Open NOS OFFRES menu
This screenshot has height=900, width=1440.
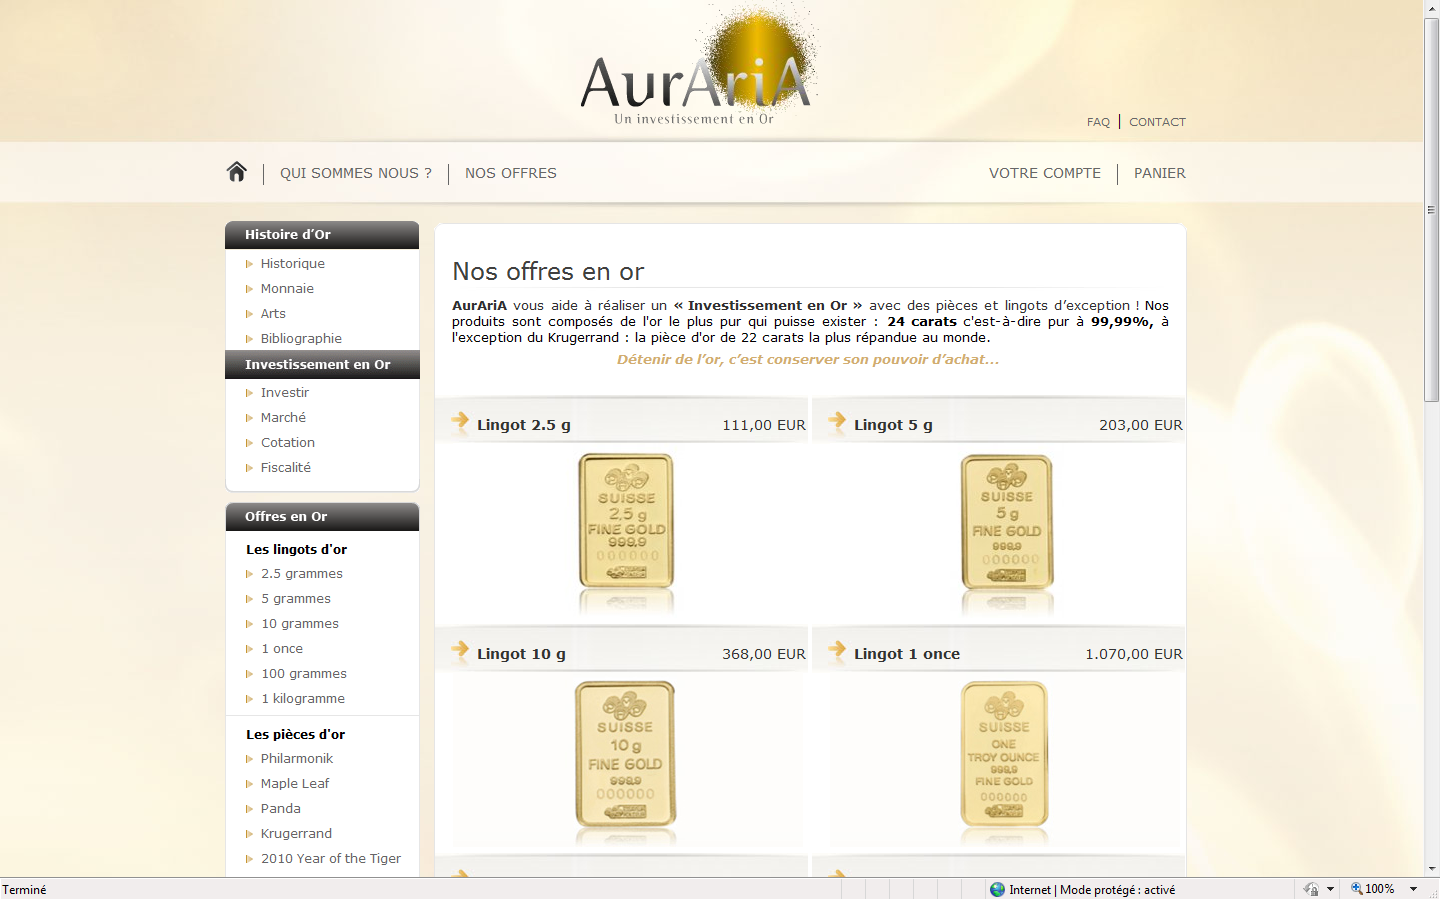tap(511, 173)
